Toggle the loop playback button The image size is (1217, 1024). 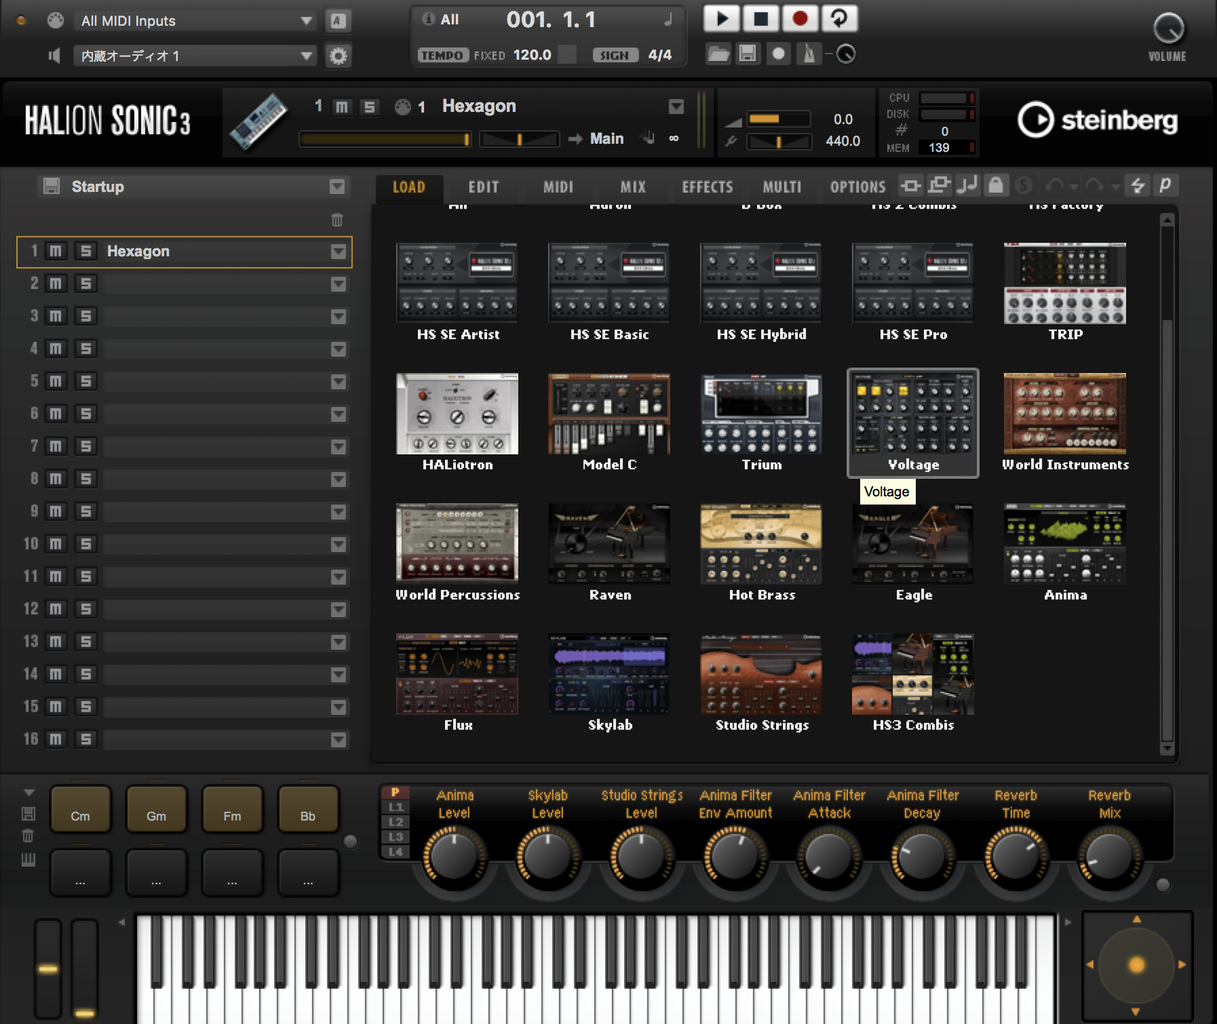click(839, 19)
